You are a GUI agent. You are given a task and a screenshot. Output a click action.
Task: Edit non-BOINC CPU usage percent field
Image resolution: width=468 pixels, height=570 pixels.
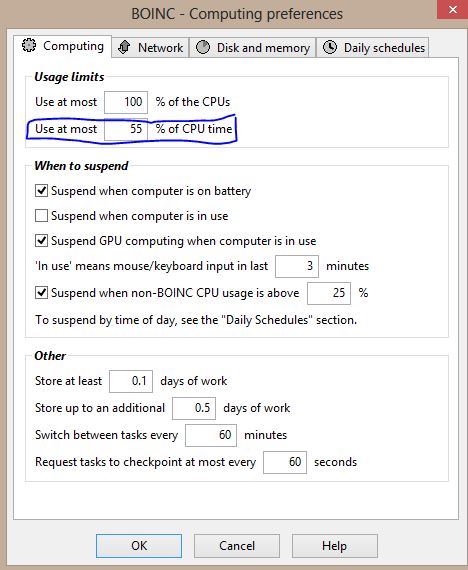tap(329, 293)
